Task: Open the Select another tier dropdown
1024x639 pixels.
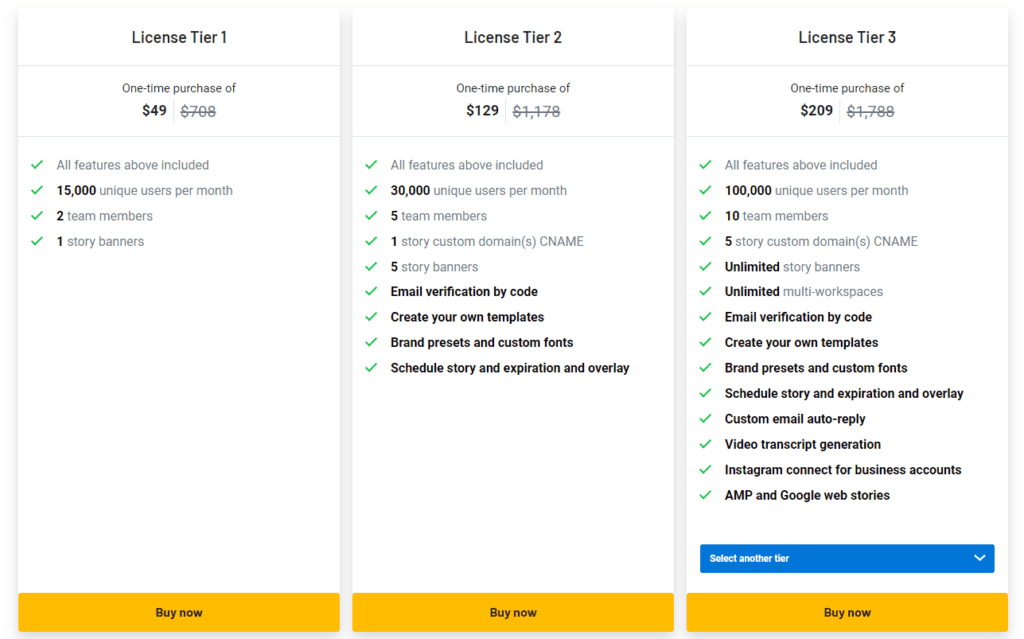Action: 846,558
